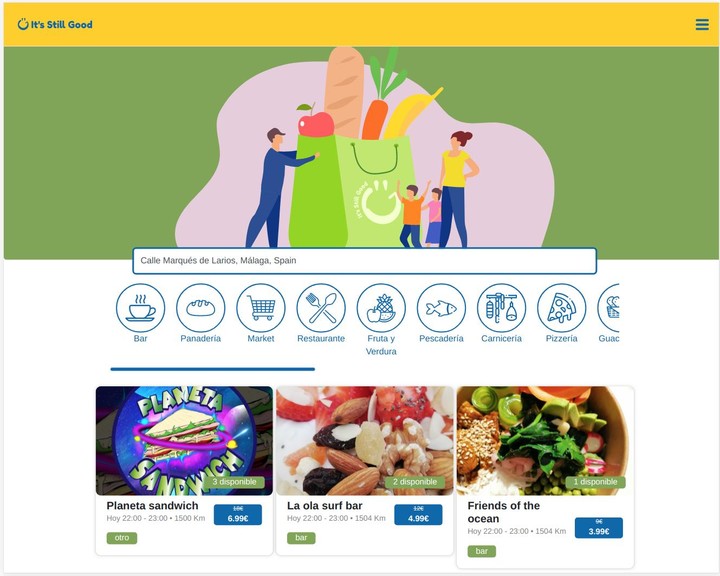Viewport: 720px width, 576px height.
Task: Click the 4.99€ price button
Action: pyautogui.click(x=418, y=514)
